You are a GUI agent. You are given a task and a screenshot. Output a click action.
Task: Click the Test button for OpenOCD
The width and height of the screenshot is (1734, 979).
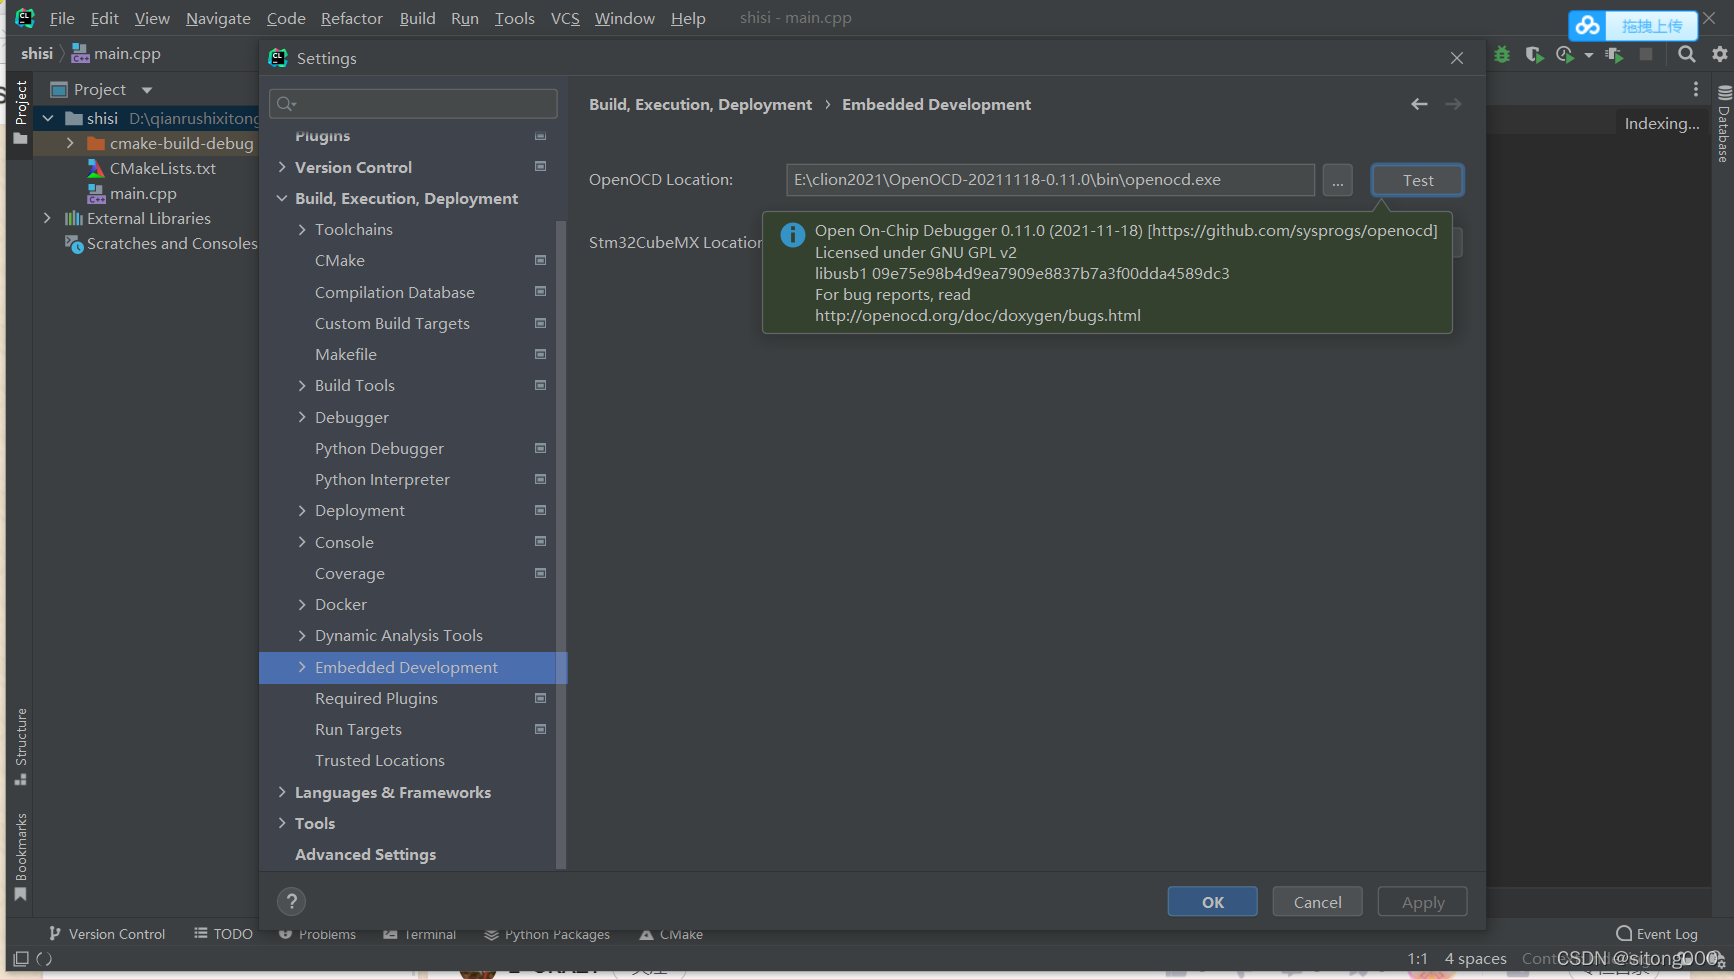[x=1417, y=180]
